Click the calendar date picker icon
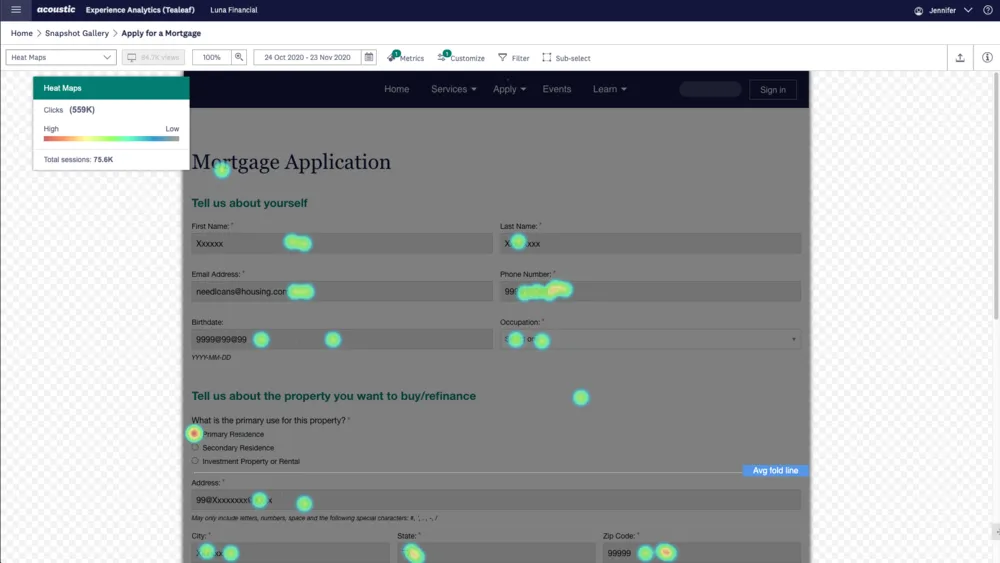 click(x=369, y=58)
